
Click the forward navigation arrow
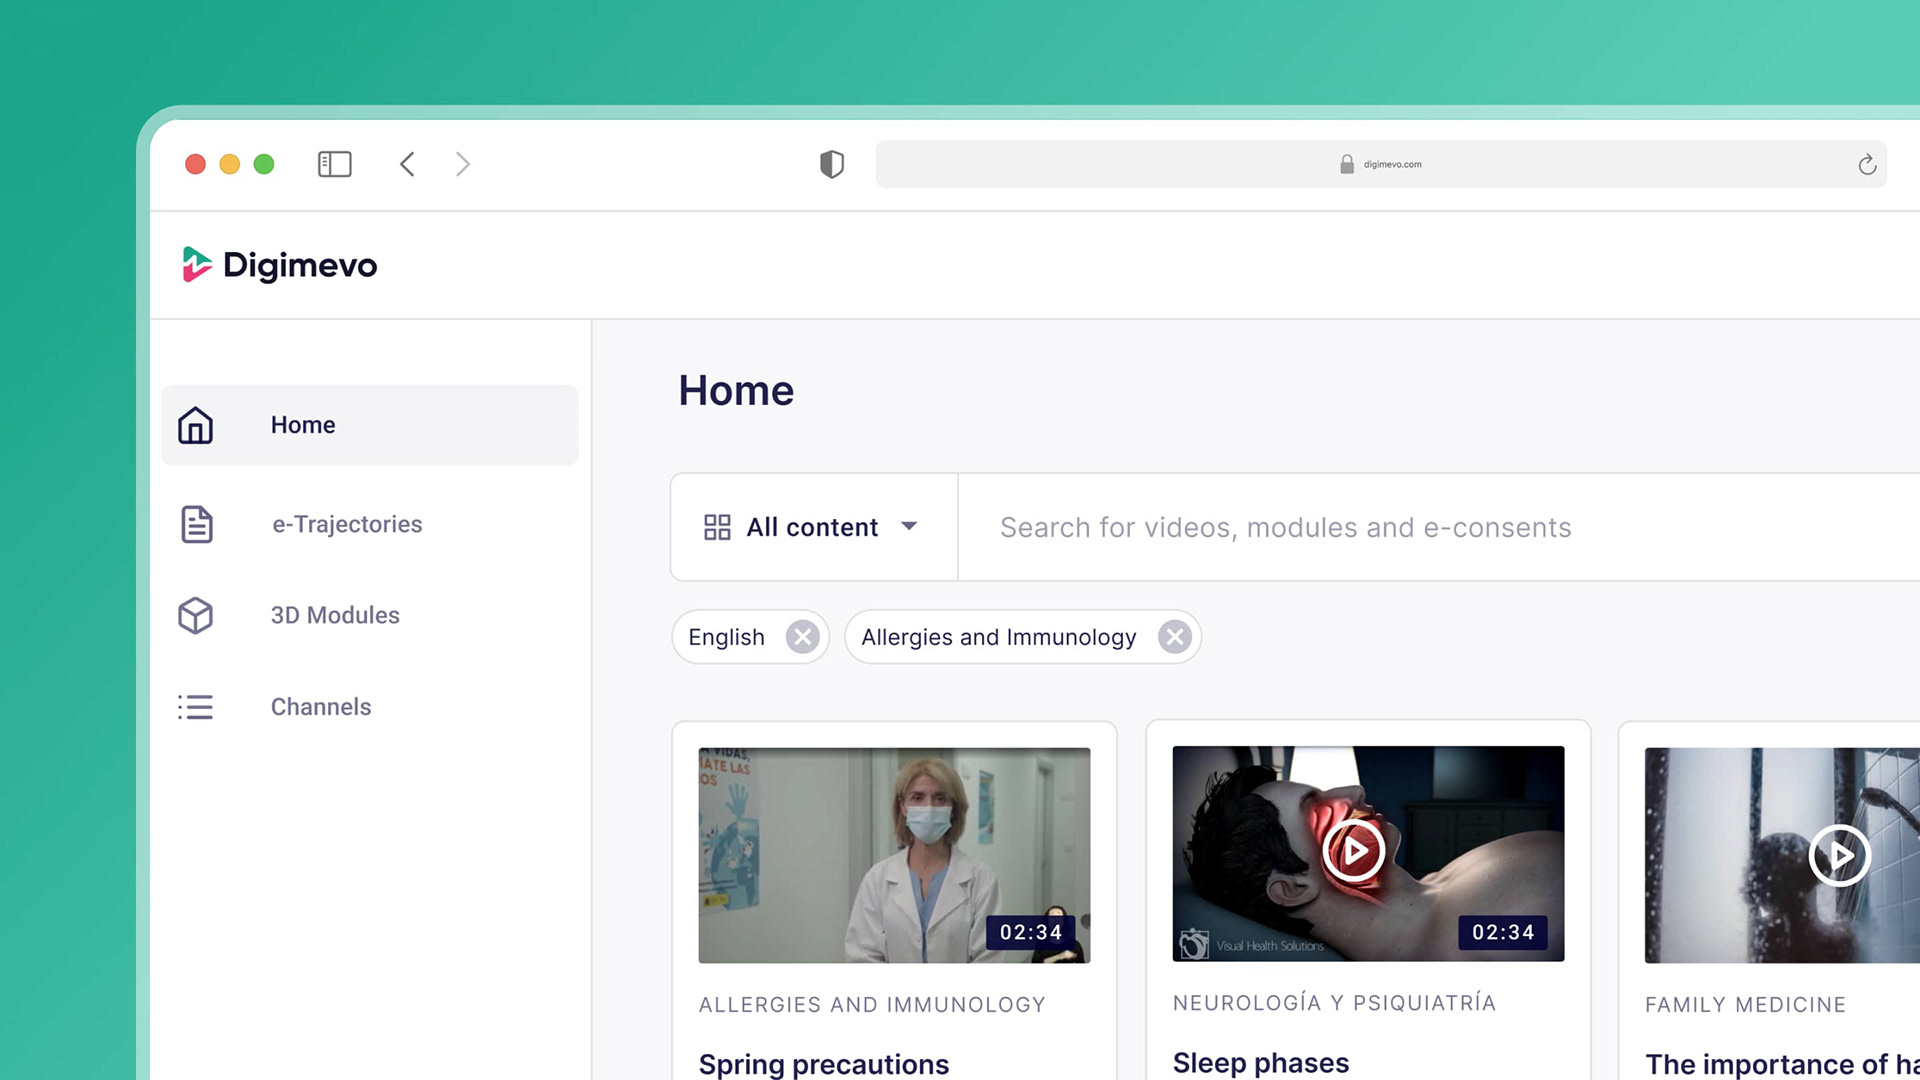click(x=462, y=164)
